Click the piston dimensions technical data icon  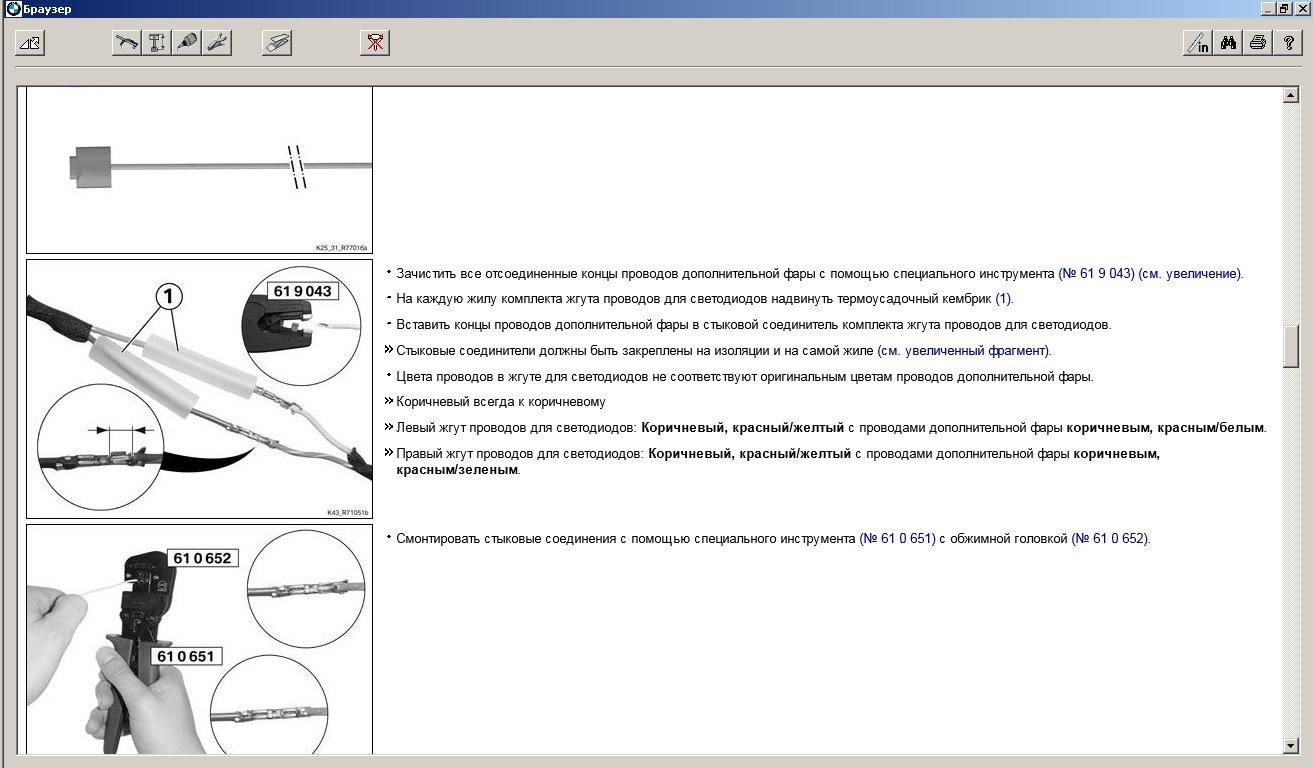(157, 43)
